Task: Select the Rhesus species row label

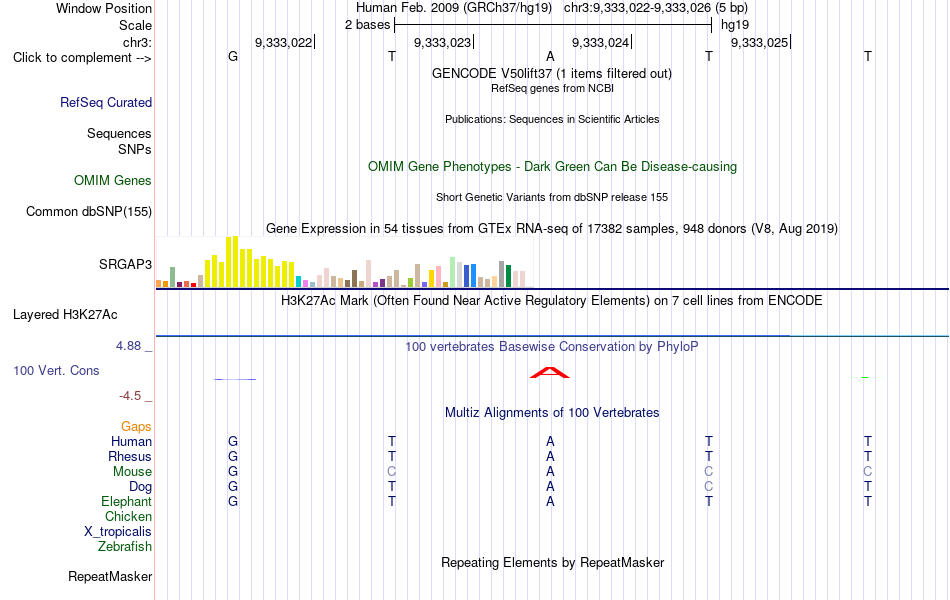Action: click(x=130, y=456)
